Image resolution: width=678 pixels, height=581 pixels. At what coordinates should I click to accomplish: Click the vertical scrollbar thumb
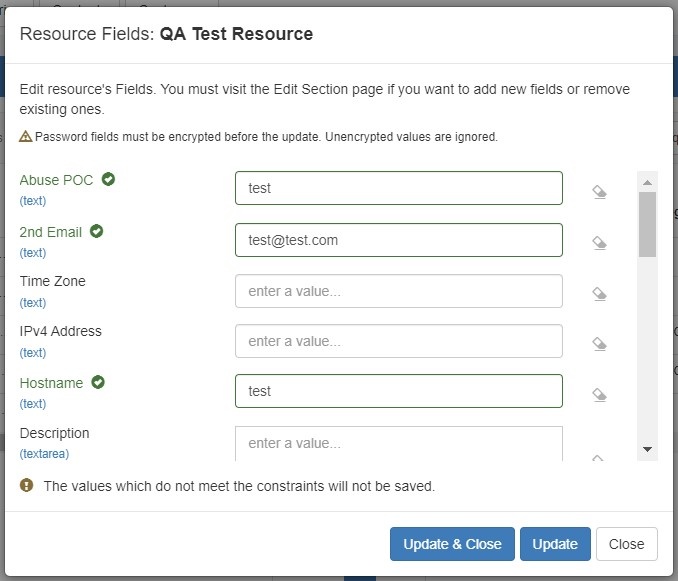point(647,224)
